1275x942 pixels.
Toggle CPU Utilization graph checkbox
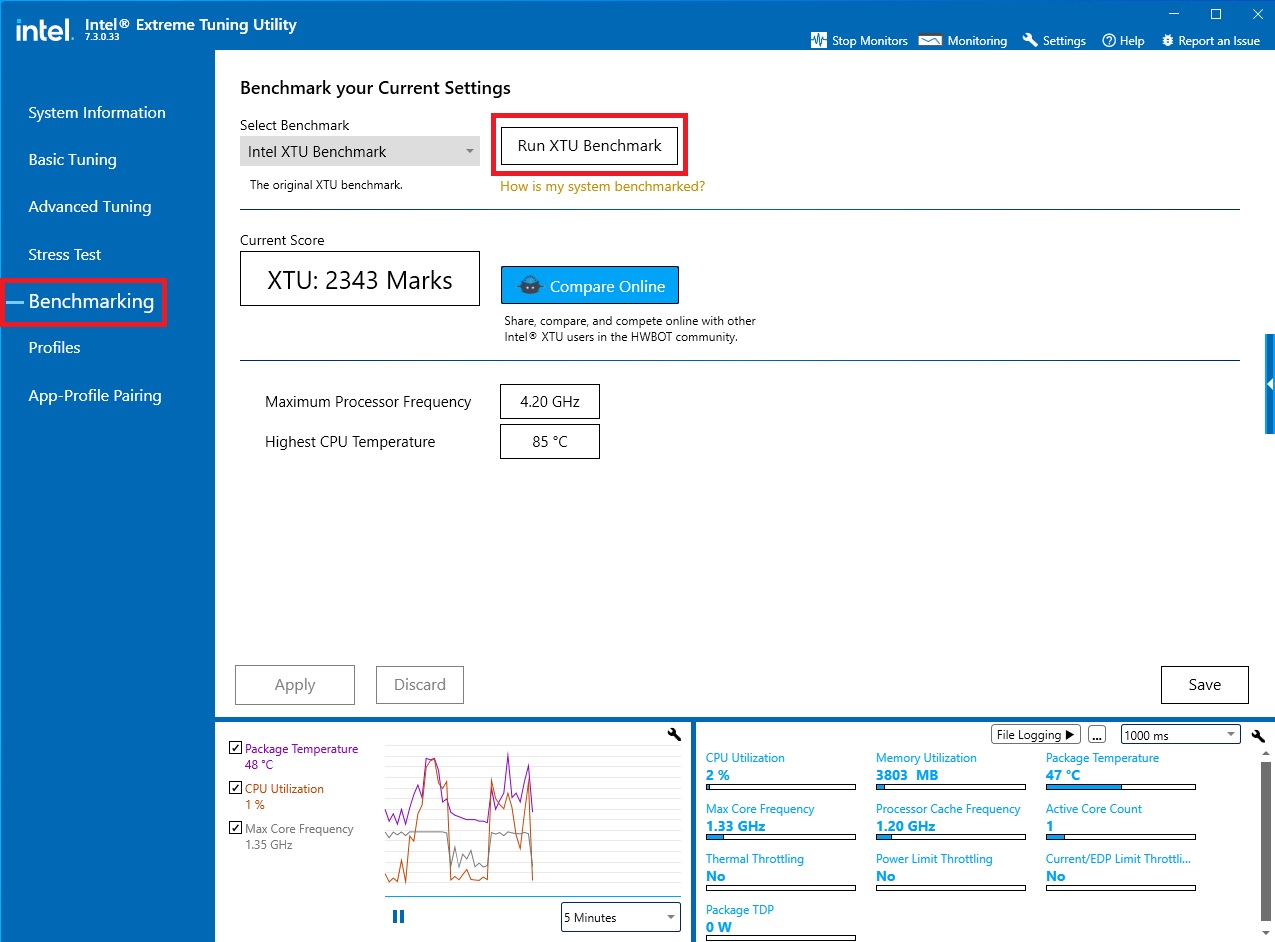(x=235, y=788)
